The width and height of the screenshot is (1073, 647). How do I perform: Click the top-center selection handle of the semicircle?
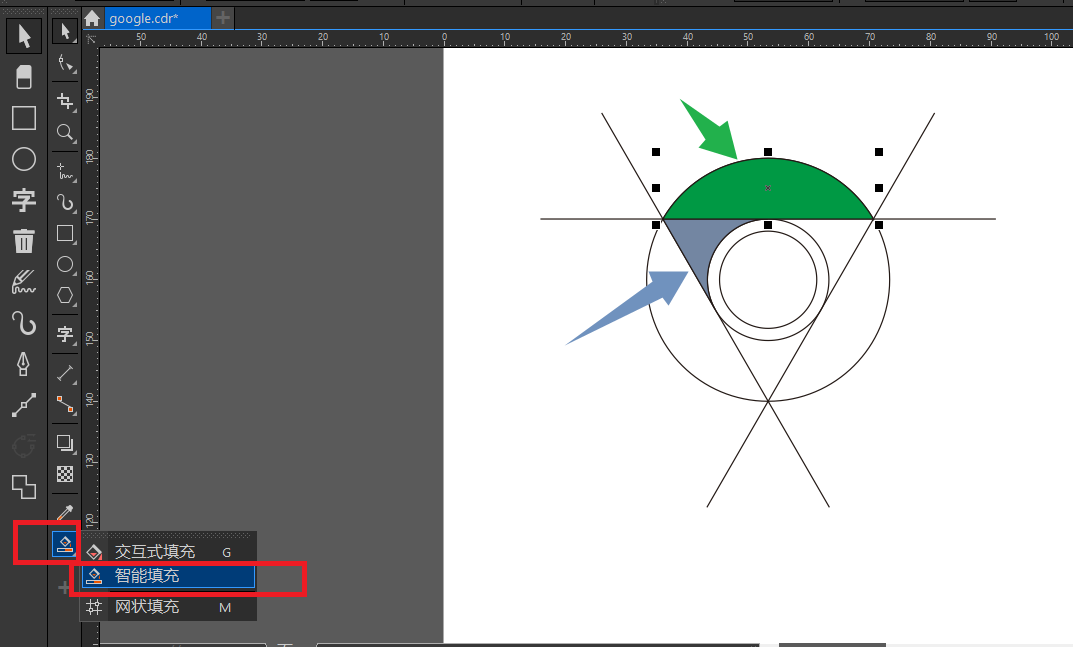coord(768,152)
